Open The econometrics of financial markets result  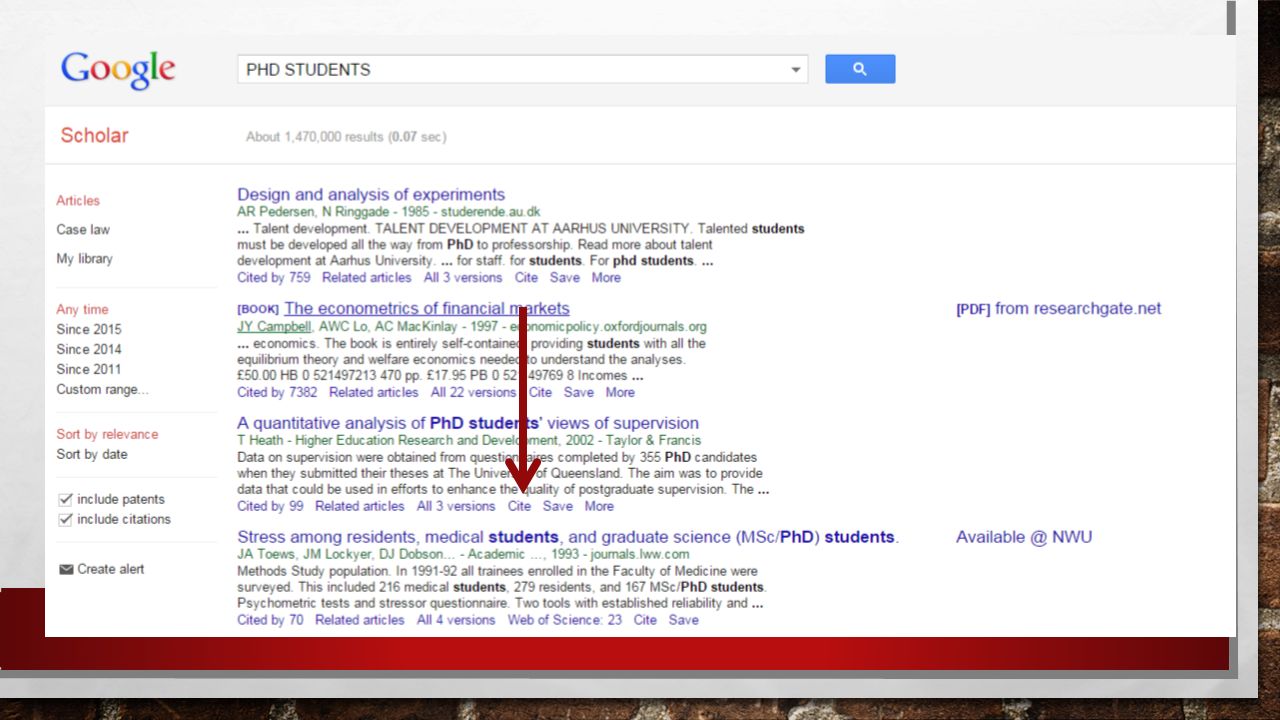[x=427, y=308]
